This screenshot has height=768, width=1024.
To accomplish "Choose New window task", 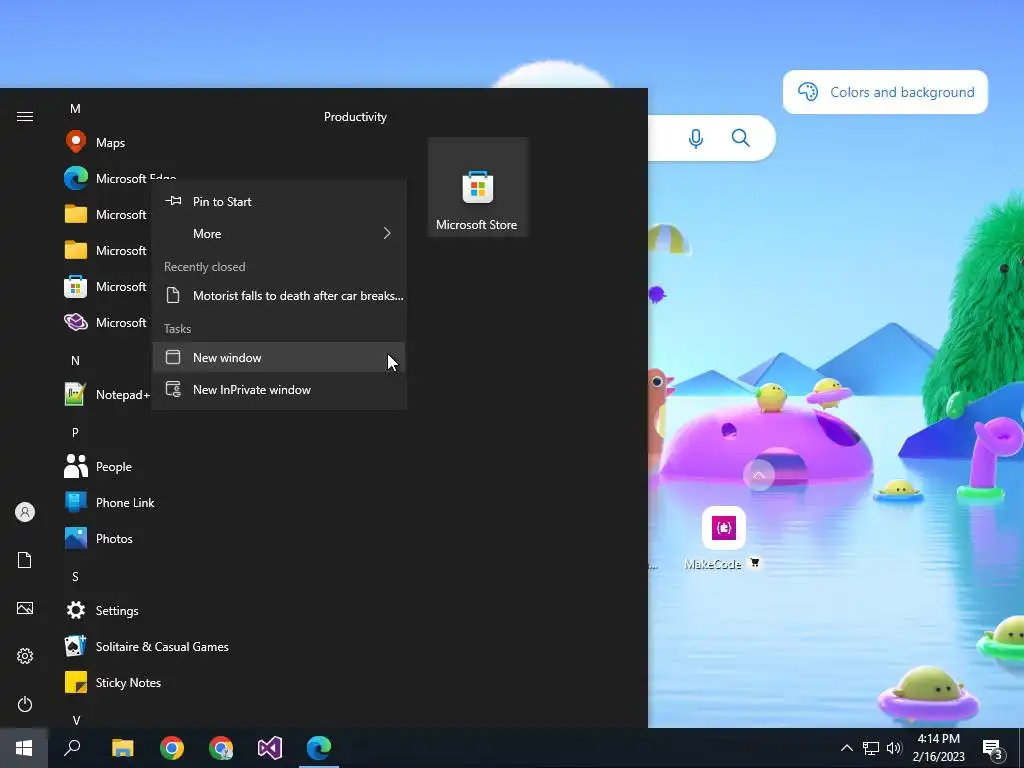I will (x=279, y=357).
